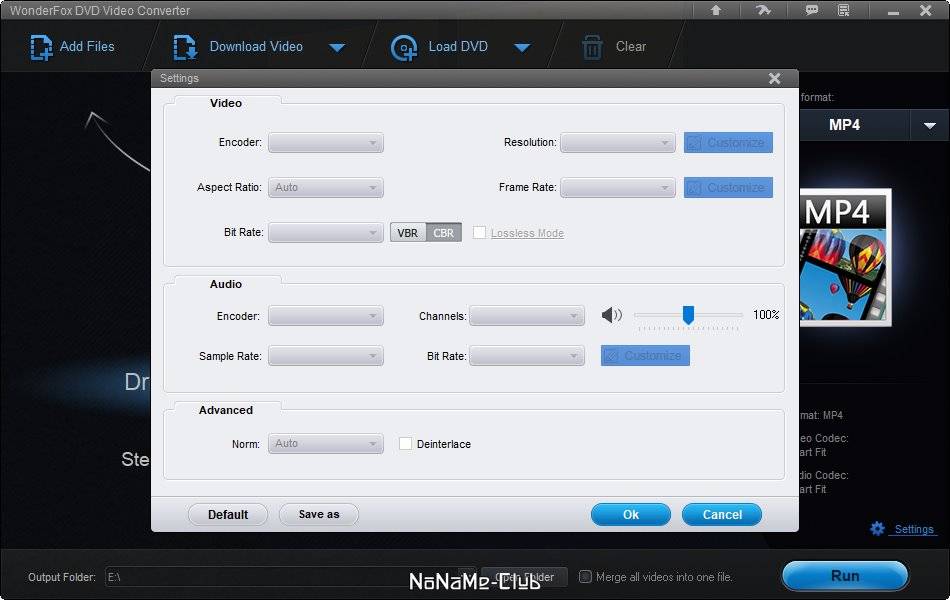Open the Aspect Ratio dropdown
Screen dimensions: 950x600
click(326, 187)
